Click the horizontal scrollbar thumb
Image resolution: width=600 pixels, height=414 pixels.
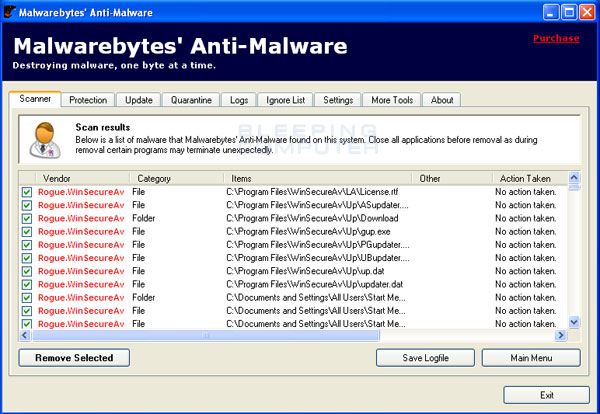[x=206, y=335]
